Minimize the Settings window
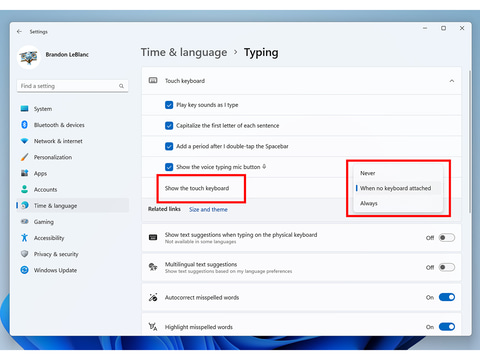 (425, 28)
